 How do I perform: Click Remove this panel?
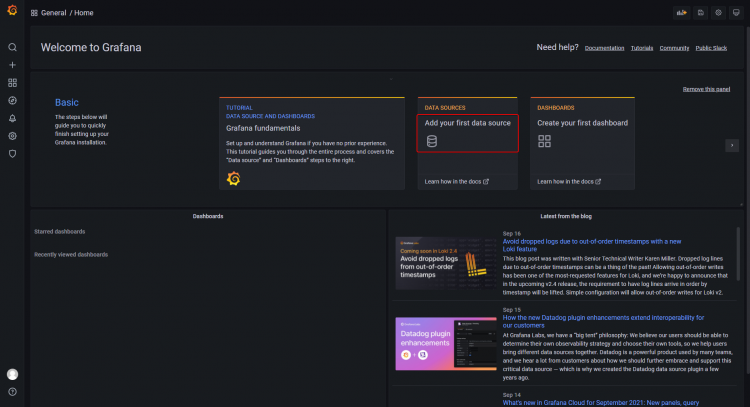click(706, 89)
